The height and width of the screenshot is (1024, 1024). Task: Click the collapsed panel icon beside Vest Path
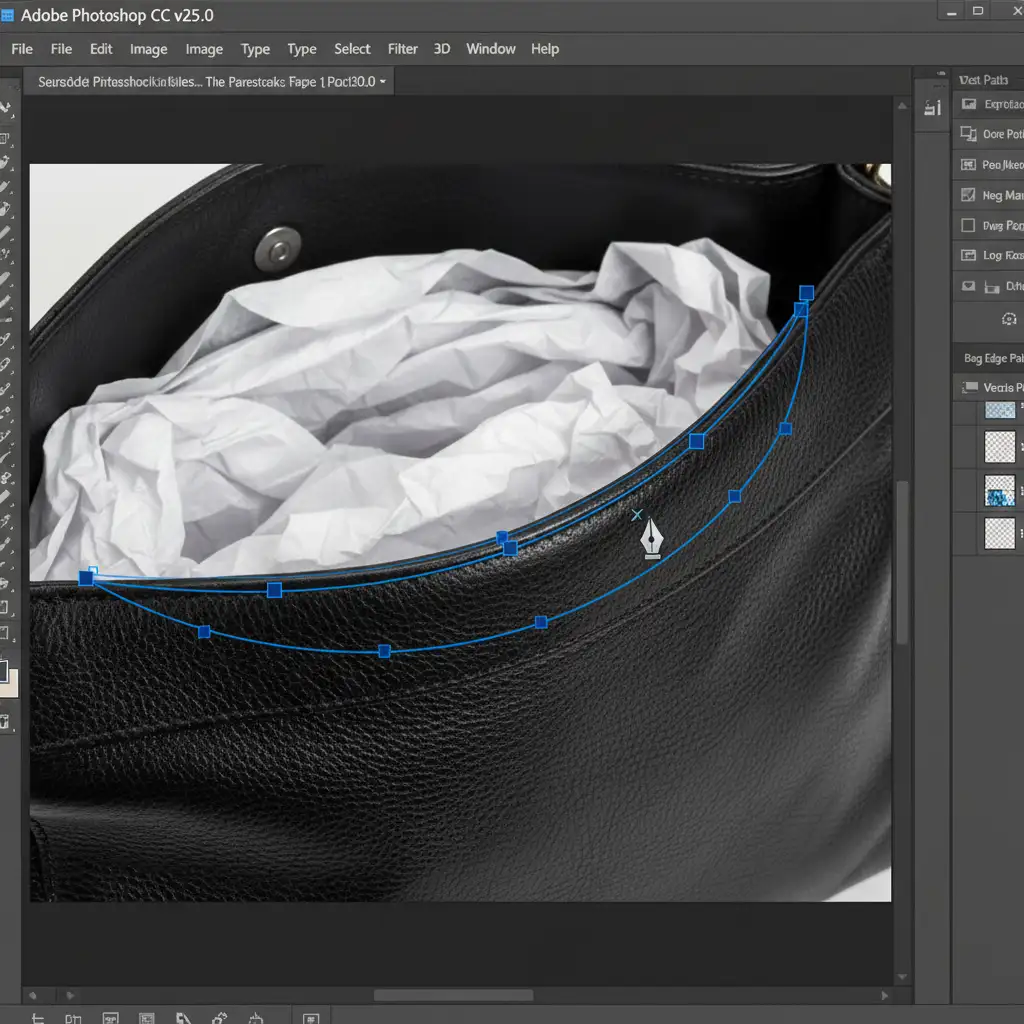934,108
